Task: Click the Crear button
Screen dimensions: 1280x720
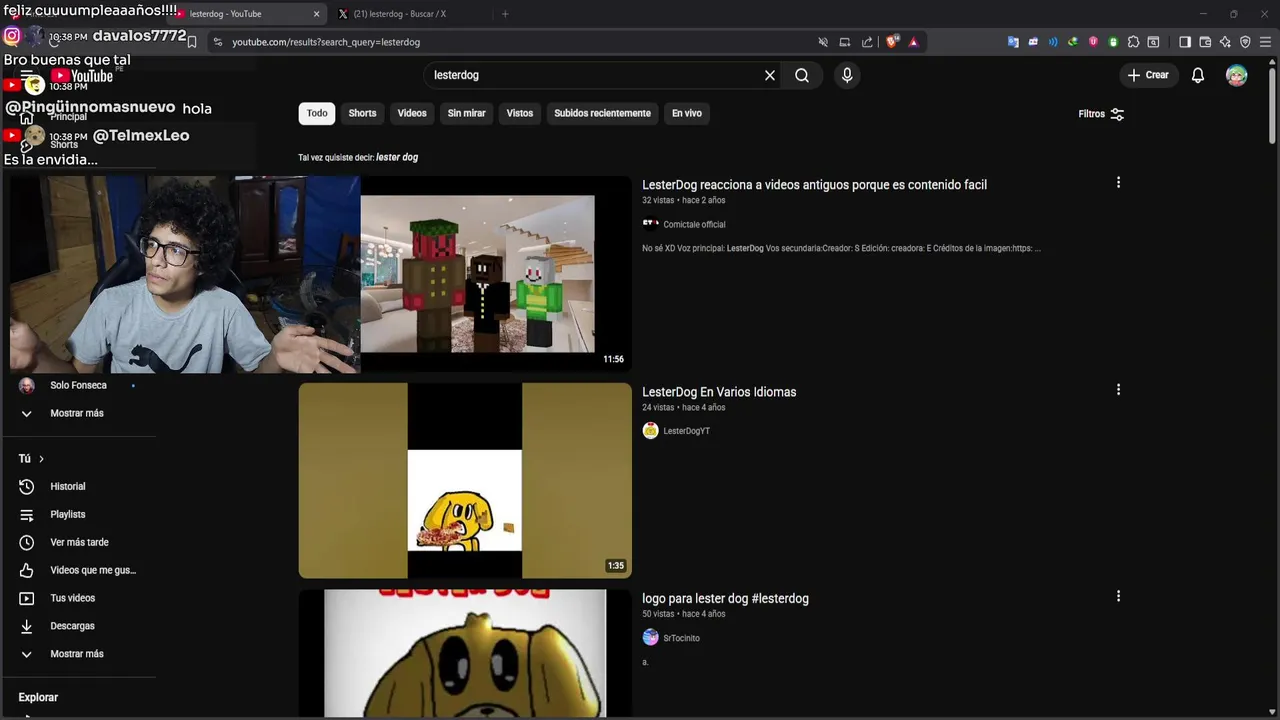Action: coord(1148,75)
